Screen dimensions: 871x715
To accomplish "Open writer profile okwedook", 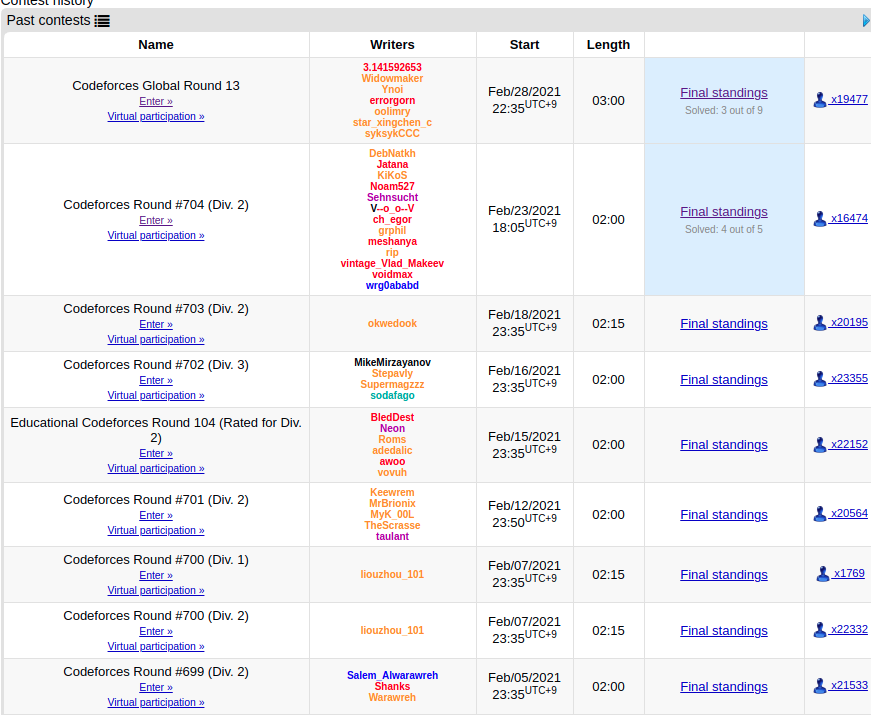I will 392,323.
